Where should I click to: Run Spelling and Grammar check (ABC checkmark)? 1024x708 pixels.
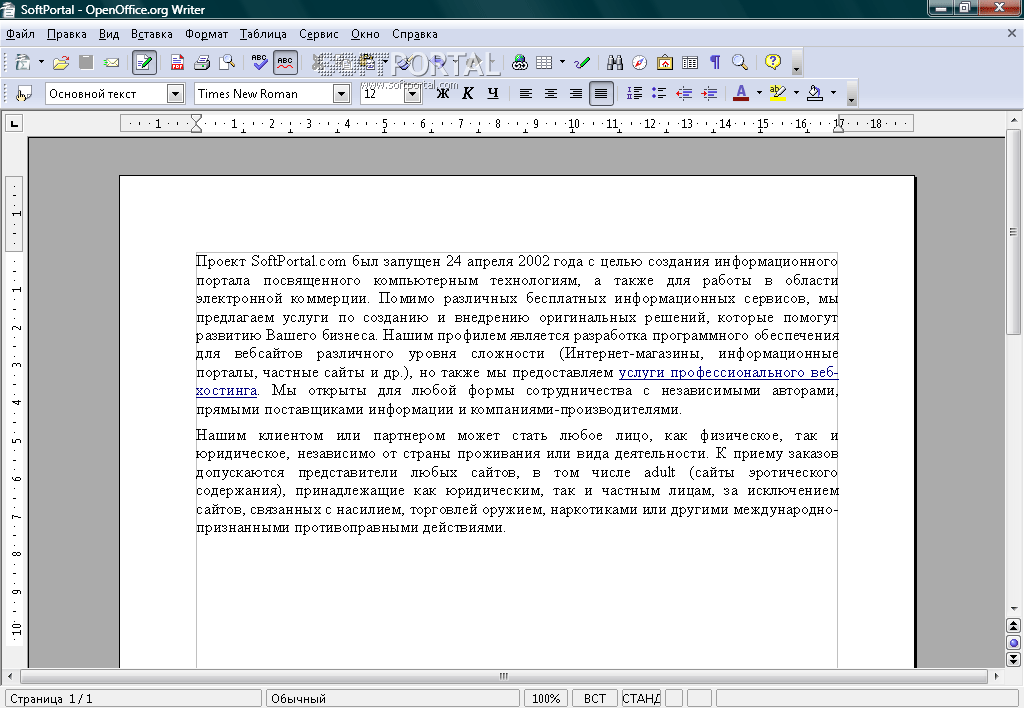(x=260, y=62)
